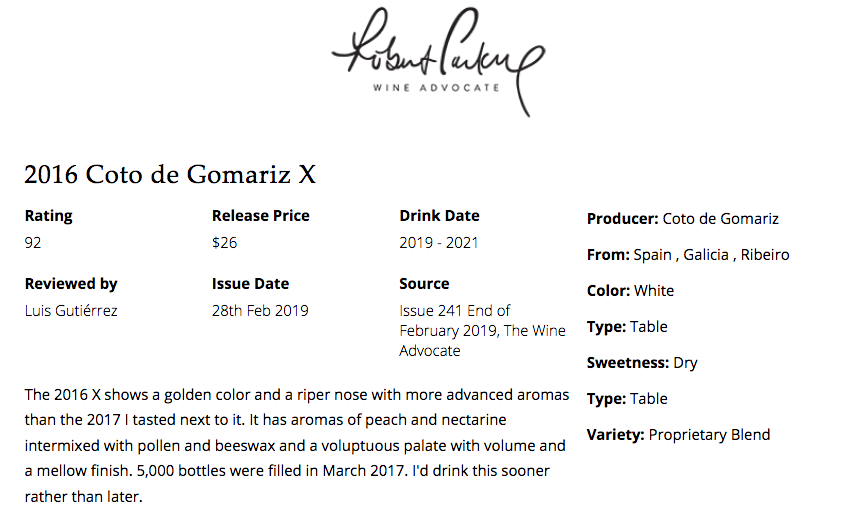Screen dimensions: 865x532
Task: Click the Rating value 92
Action: click(x=33, y=243)
